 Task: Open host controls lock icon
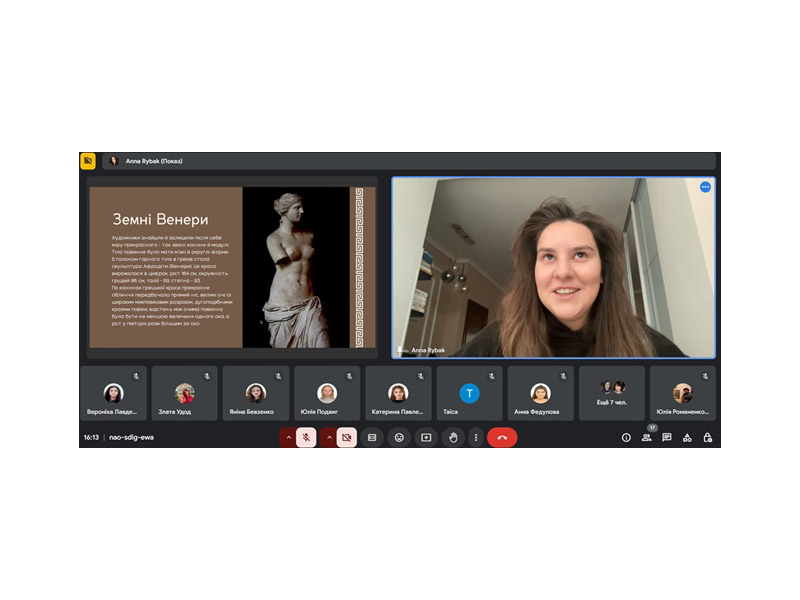pyautogui.click(x=707, y=437)
